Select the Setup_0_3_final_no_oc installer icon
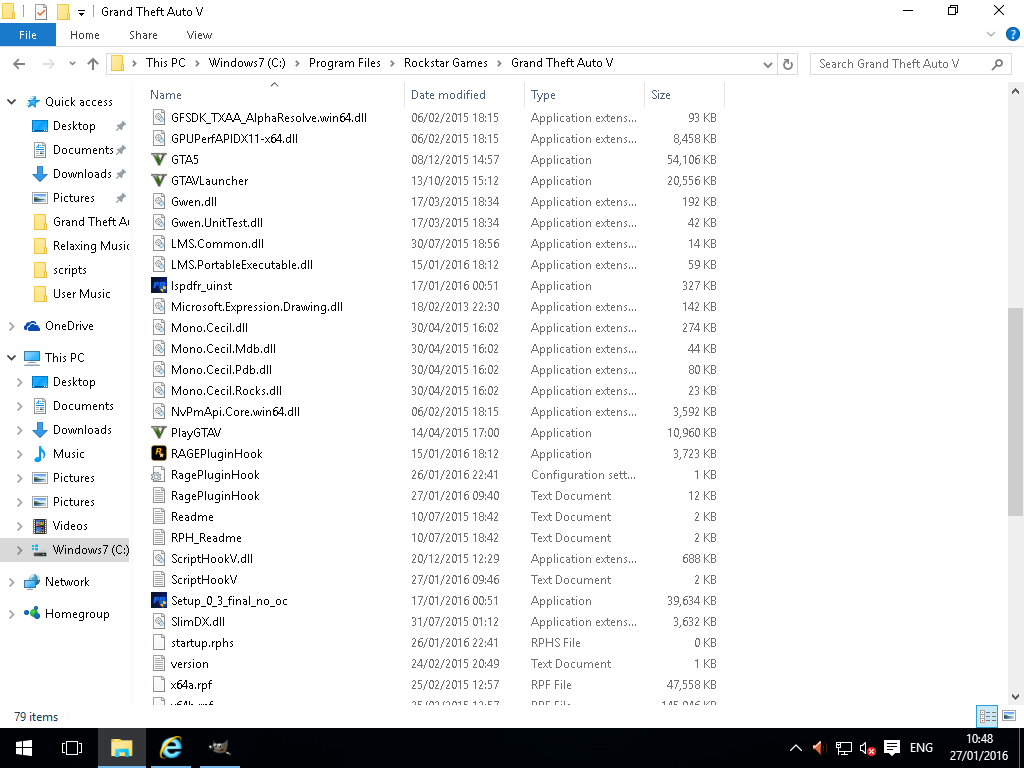1024x768 pixels. coord(158,601)
